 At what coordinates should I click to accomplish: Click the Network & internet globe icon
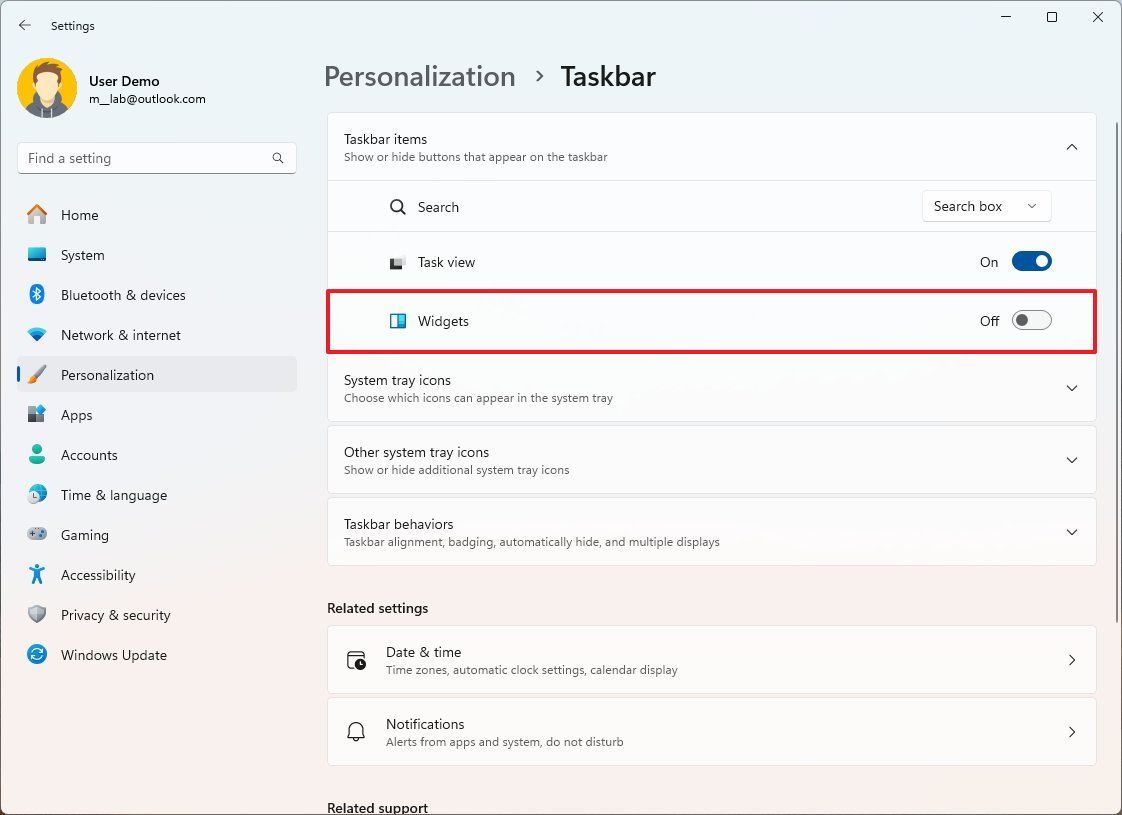click(37, 335)
